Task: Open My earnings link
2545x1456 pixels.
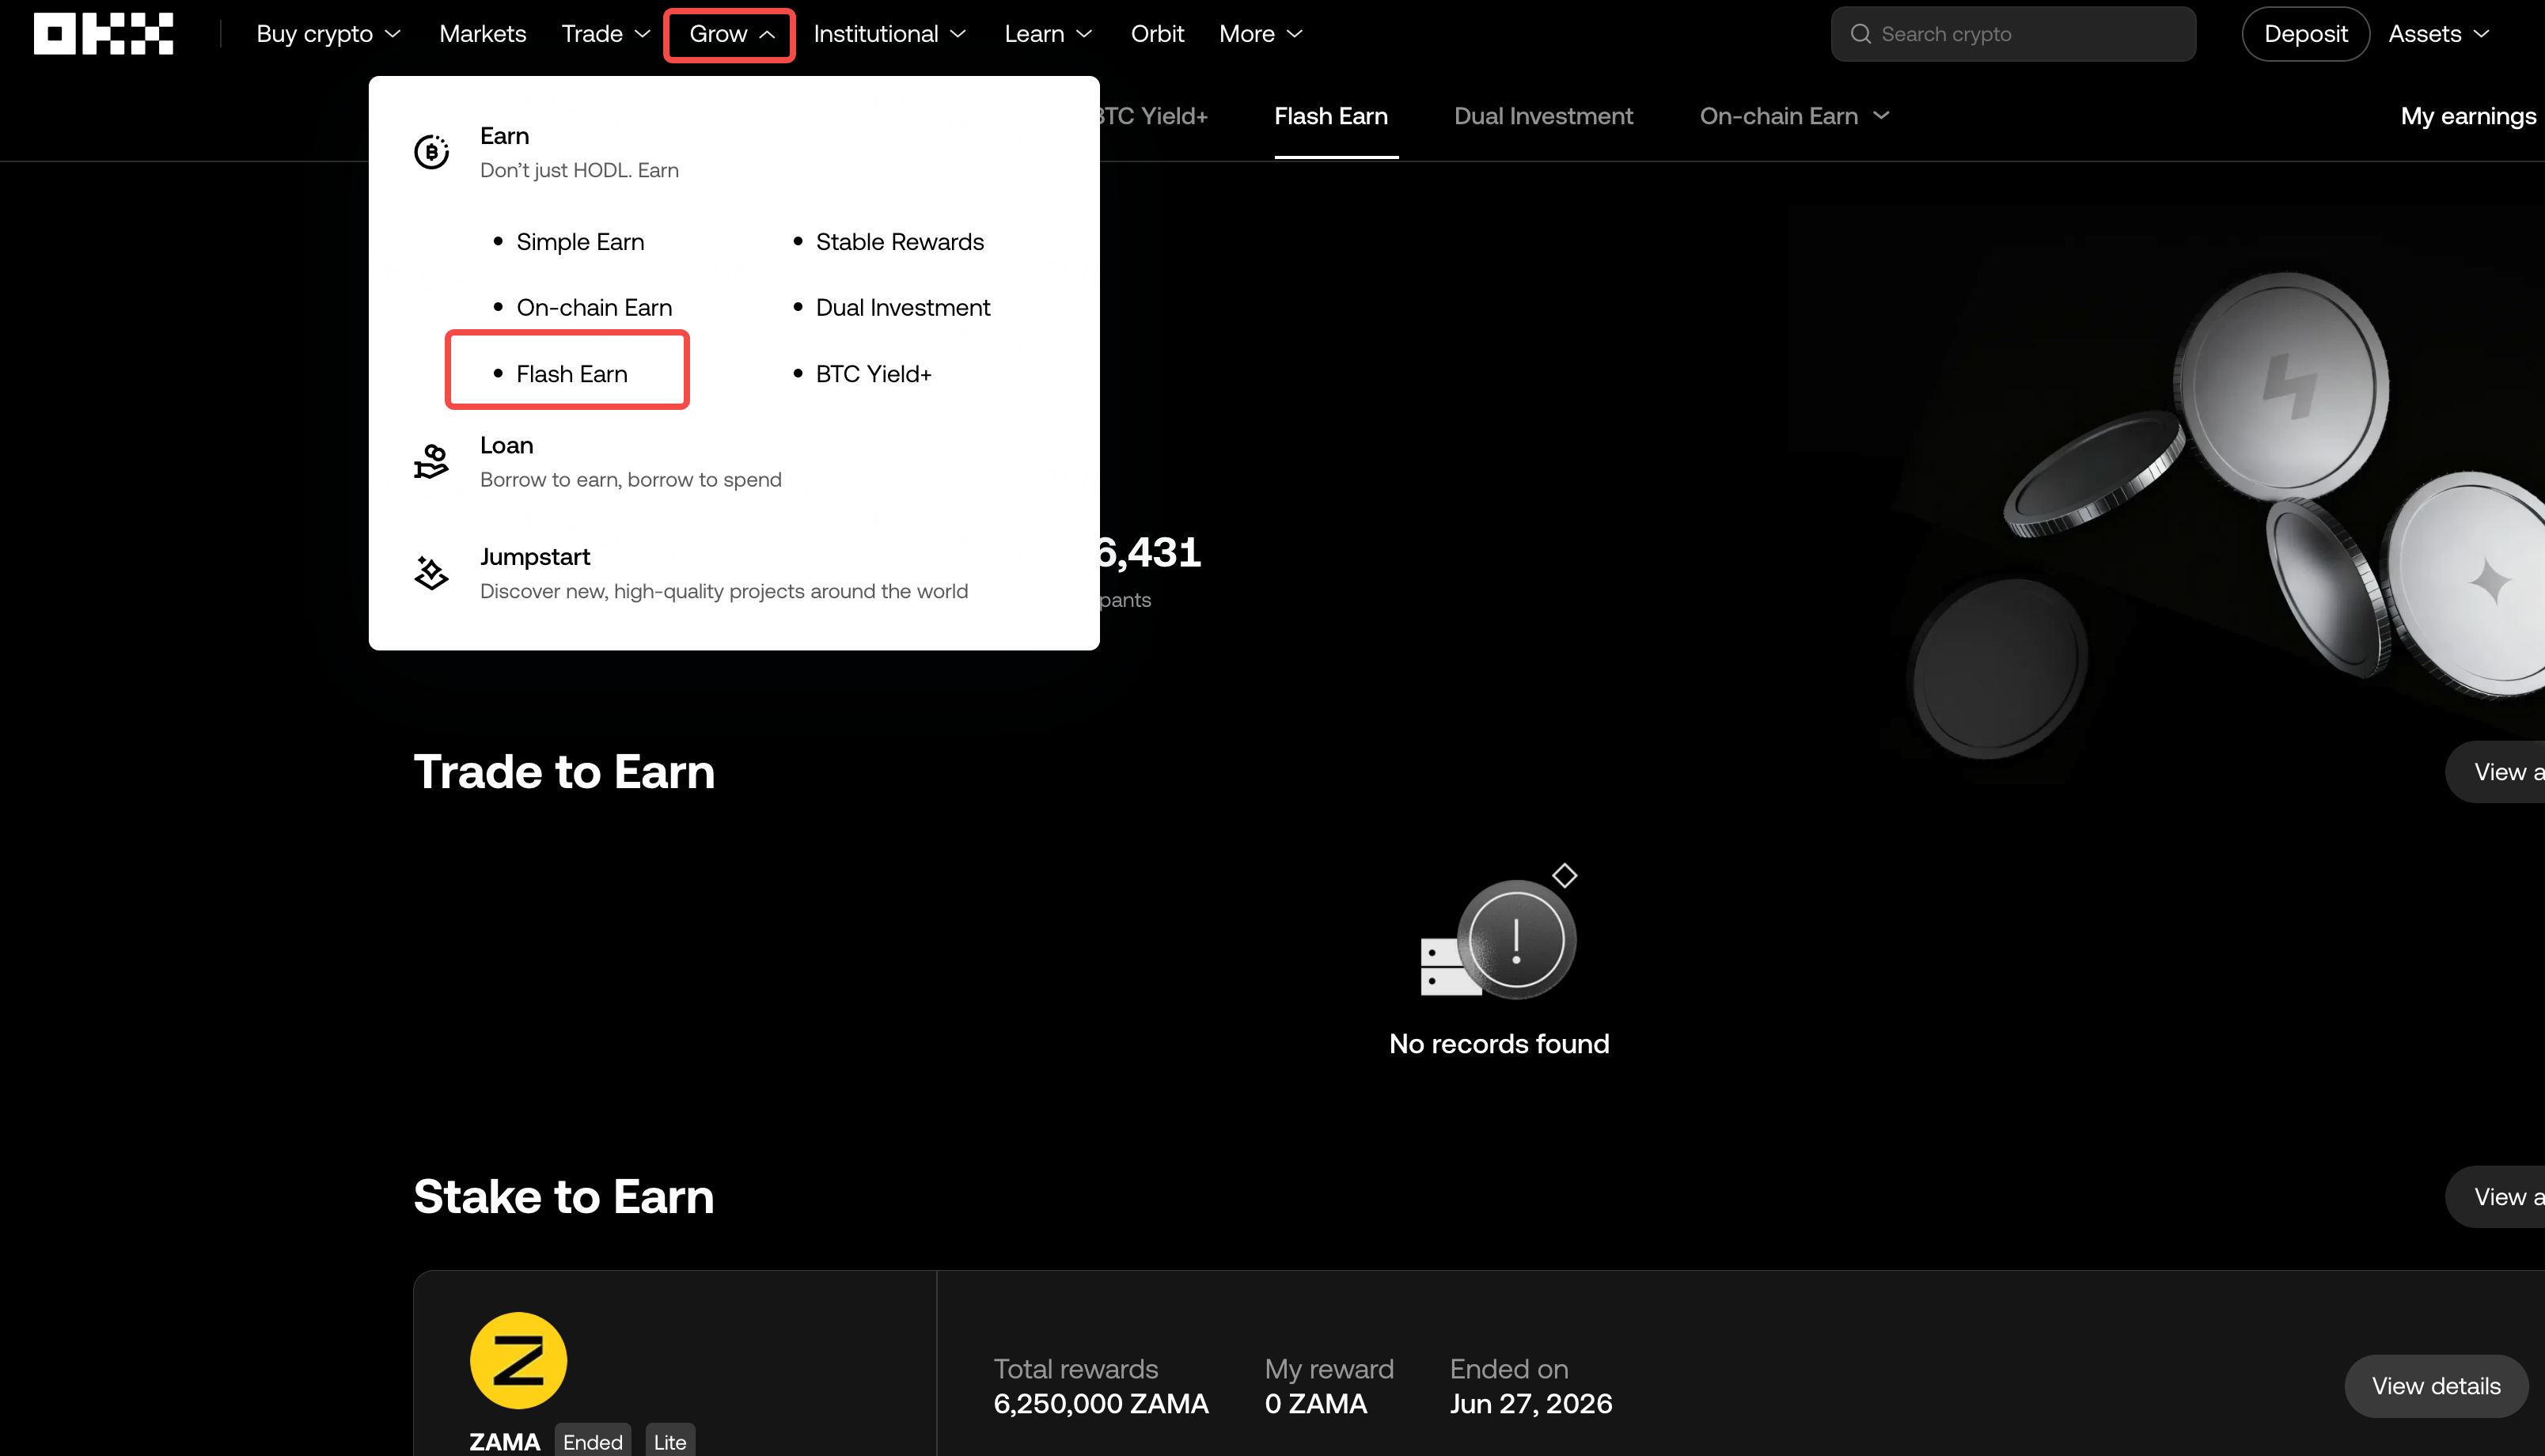Action: [x=2468, y=116]
